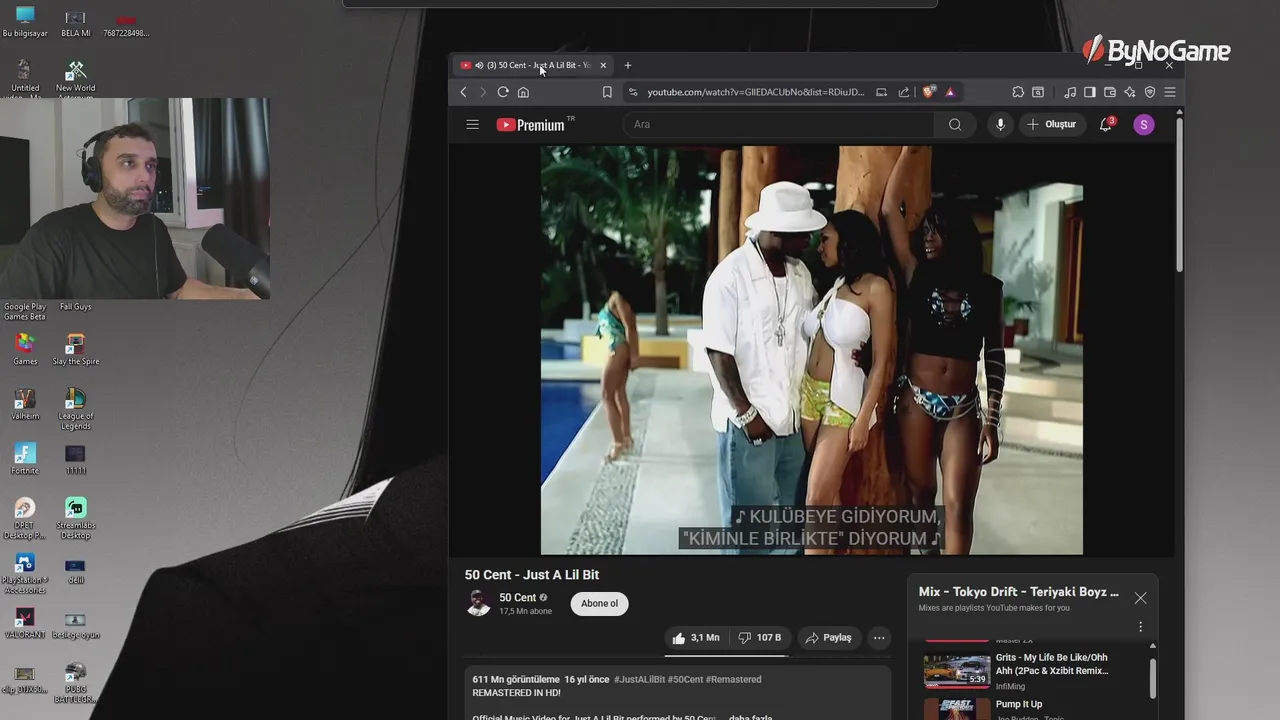Select the Slay the Spire desktop icon
The image size is (1280, 720).
(75, 350)
